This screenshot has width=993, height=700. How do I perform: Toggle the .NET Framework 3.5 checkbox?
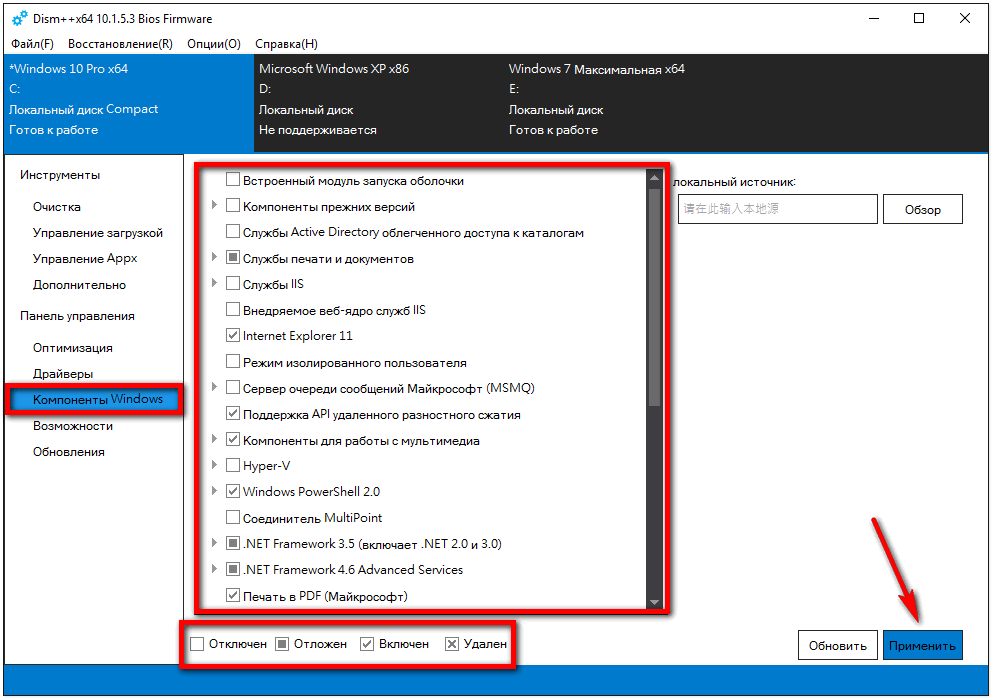point(232,543)
